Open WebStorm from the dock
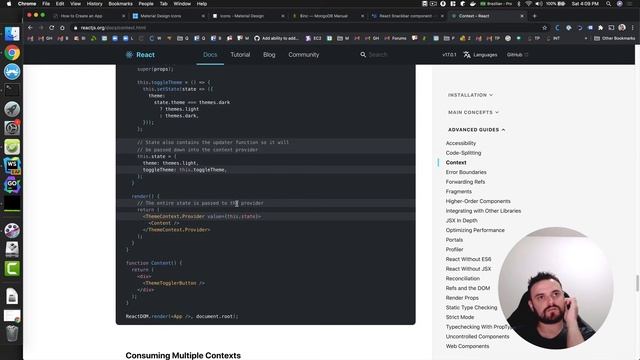This screenshot has height=360, width=640. pos(12,166)
